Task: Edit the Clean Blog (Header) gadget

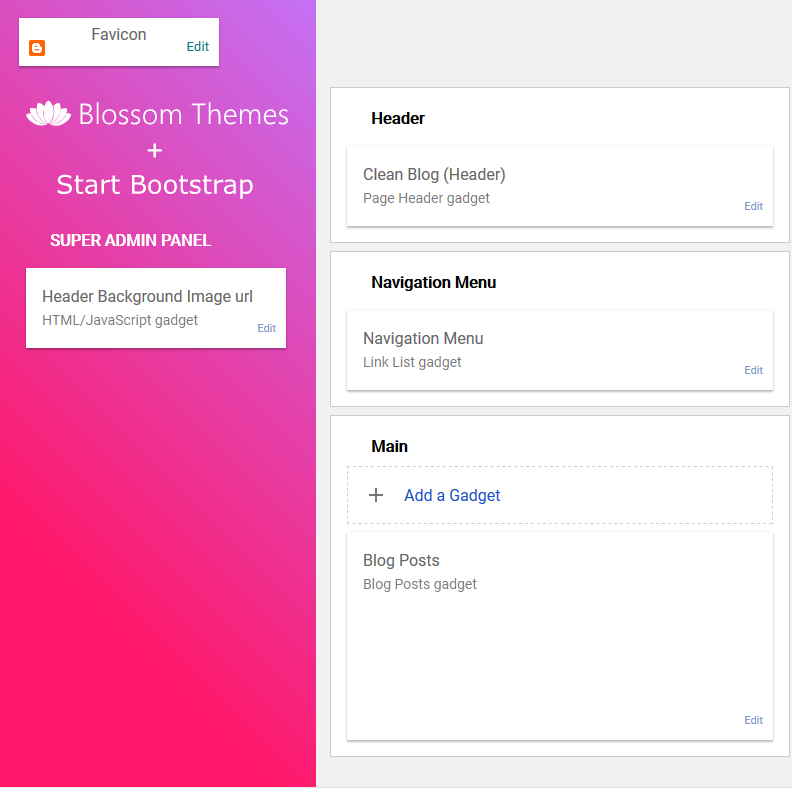Action: coord(754,206)
